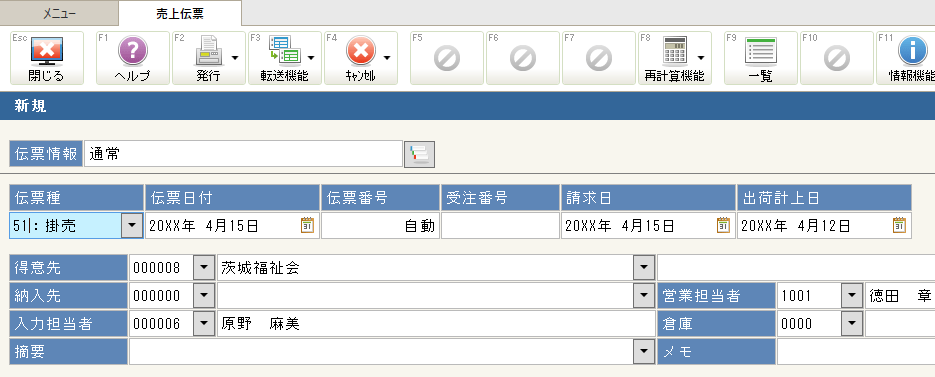The image size is (935, 377).
Task: Click the 得意先 code field 000008
Action: (x=162, y=268)
